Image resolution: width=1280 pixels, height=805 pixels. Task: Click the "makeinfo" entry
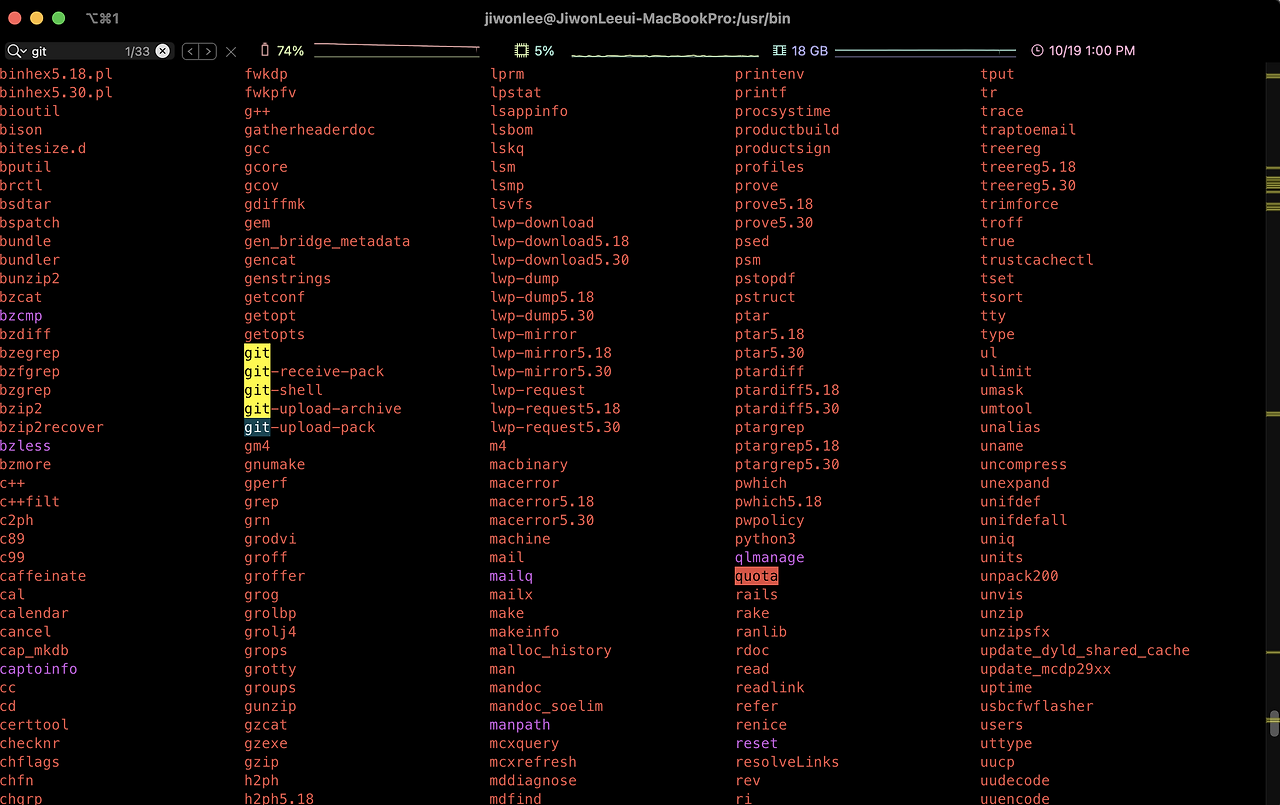coord(524,632)
